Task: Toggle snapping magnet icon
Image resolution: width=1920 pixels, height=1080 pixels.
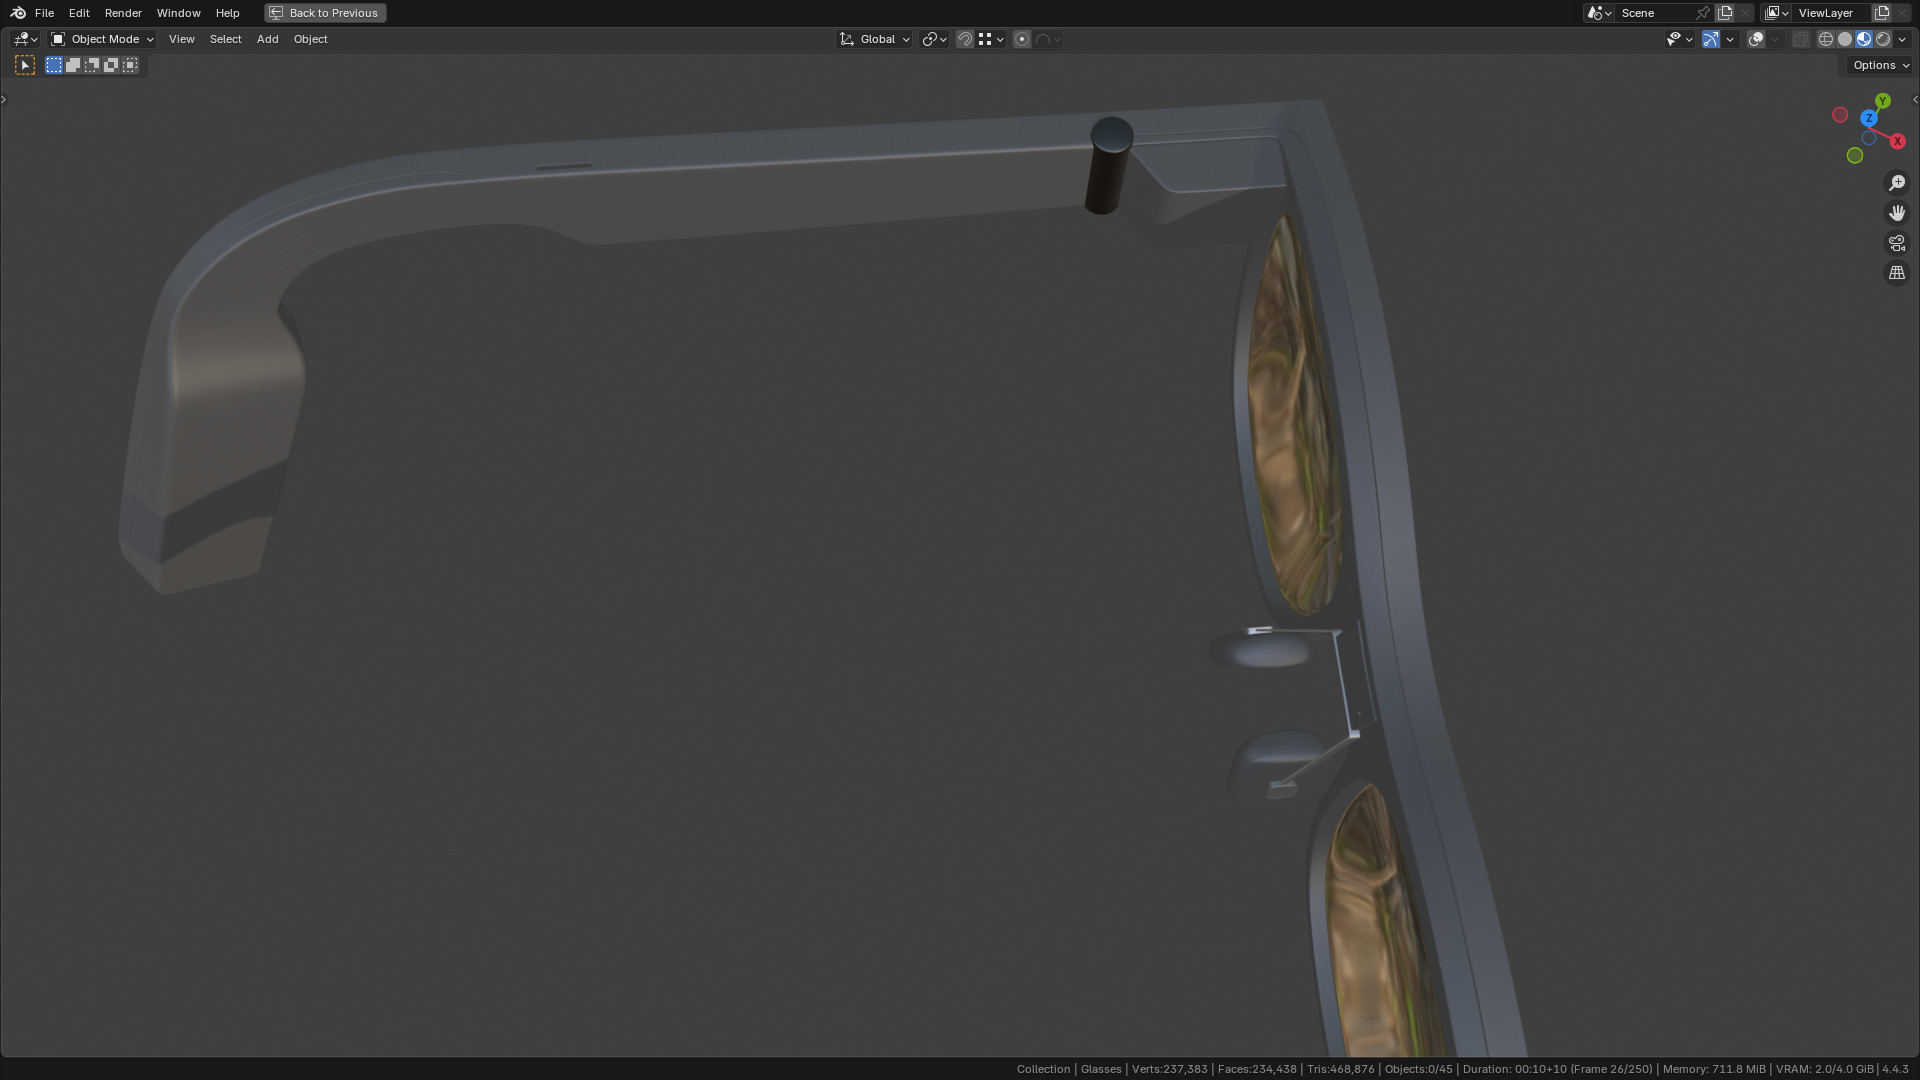Action: [x=965, y=39]
